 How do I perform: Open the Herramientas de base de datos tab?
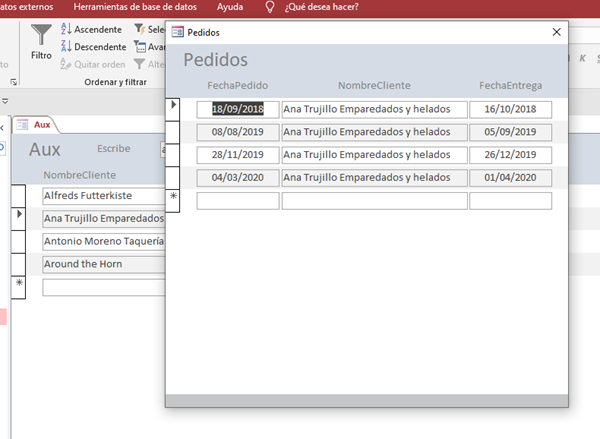tap(135, 7)
